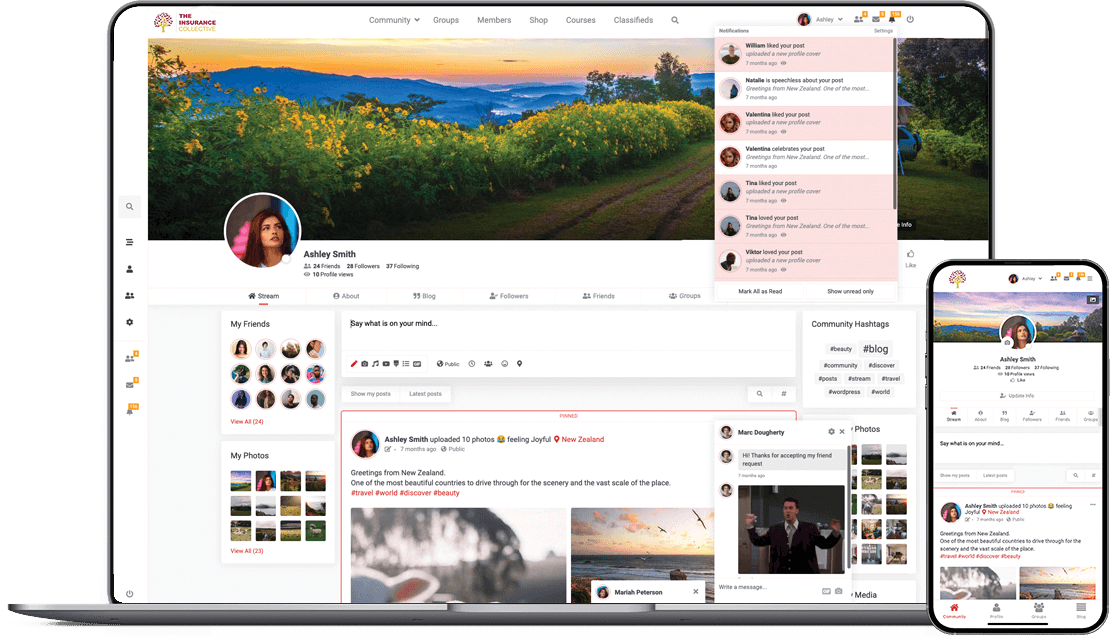1115x640 pixels.
Task: Click View All (24) friends link
Action: click(x=247, y=422)
